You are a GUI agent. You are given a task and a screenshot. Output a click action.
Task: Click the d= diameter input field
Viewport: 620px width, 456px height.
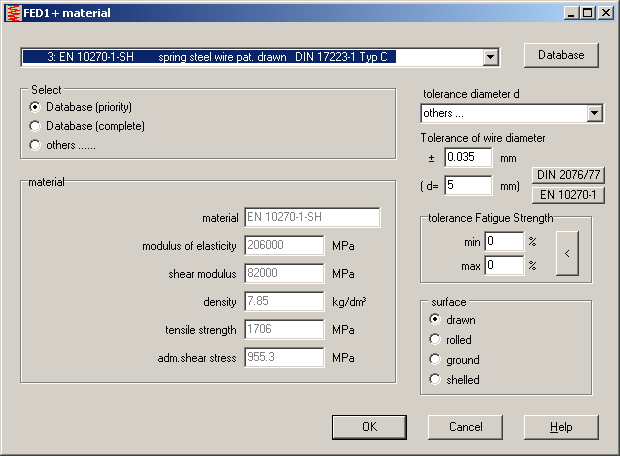[x=468, y=185]
